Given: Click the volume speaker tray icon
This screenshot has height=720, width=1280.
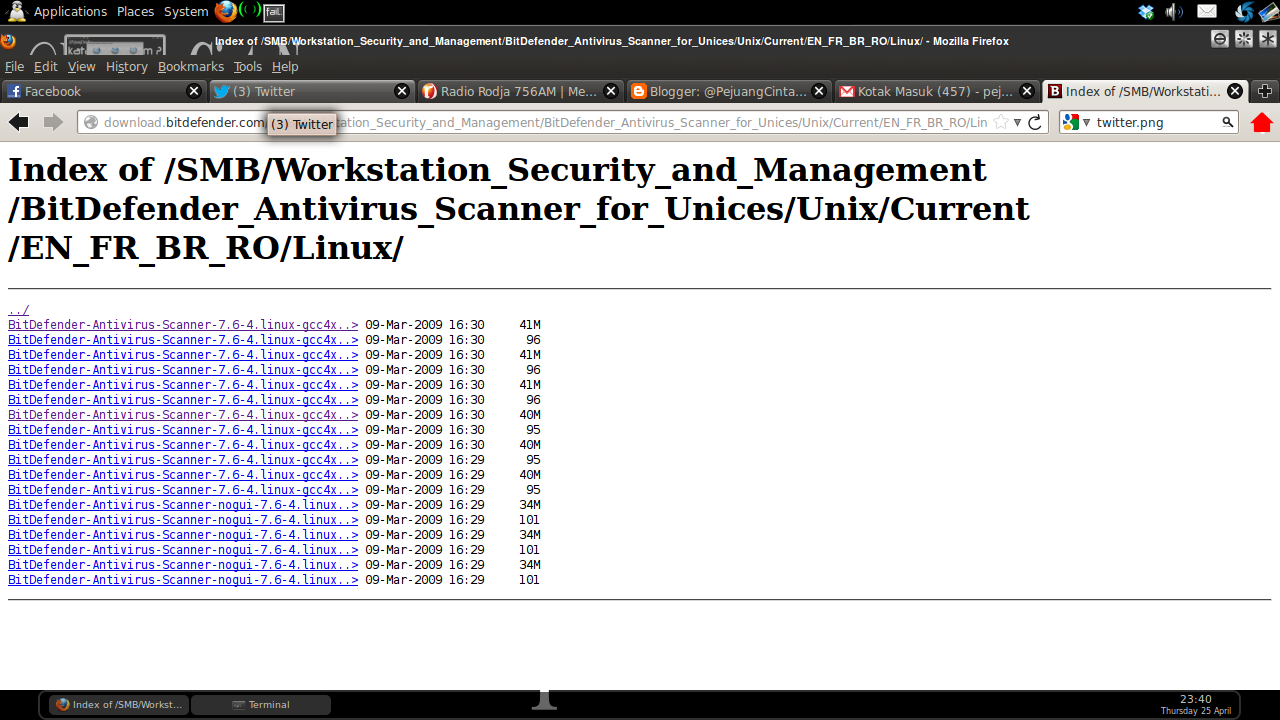Looking at the screenshot, I should click(x=1175, y=12).
